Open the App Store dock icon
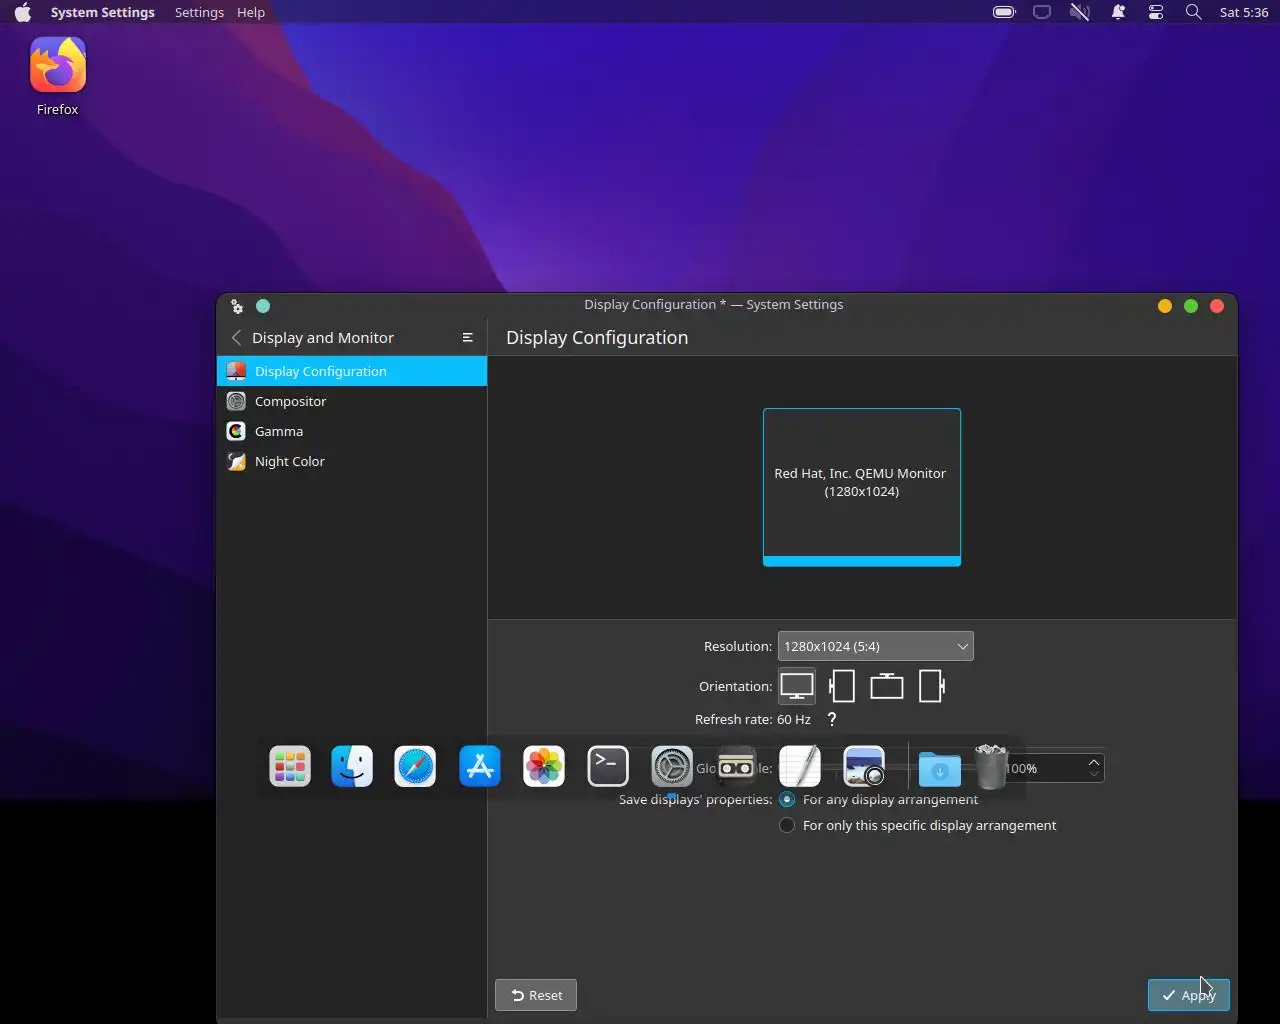1280x1024 pixels. coord(480,767)
